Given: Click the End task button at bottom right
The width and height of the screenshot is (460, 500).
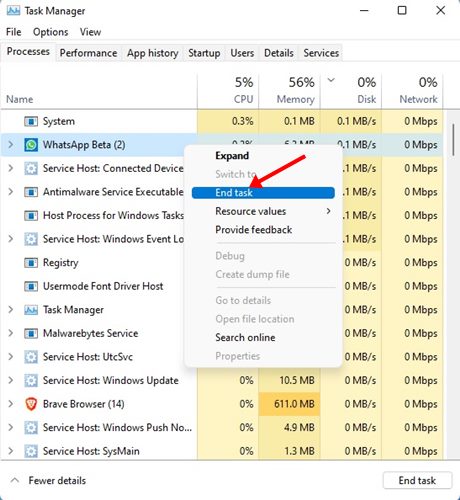Looking at the screenshot, I should pos(417,480).
